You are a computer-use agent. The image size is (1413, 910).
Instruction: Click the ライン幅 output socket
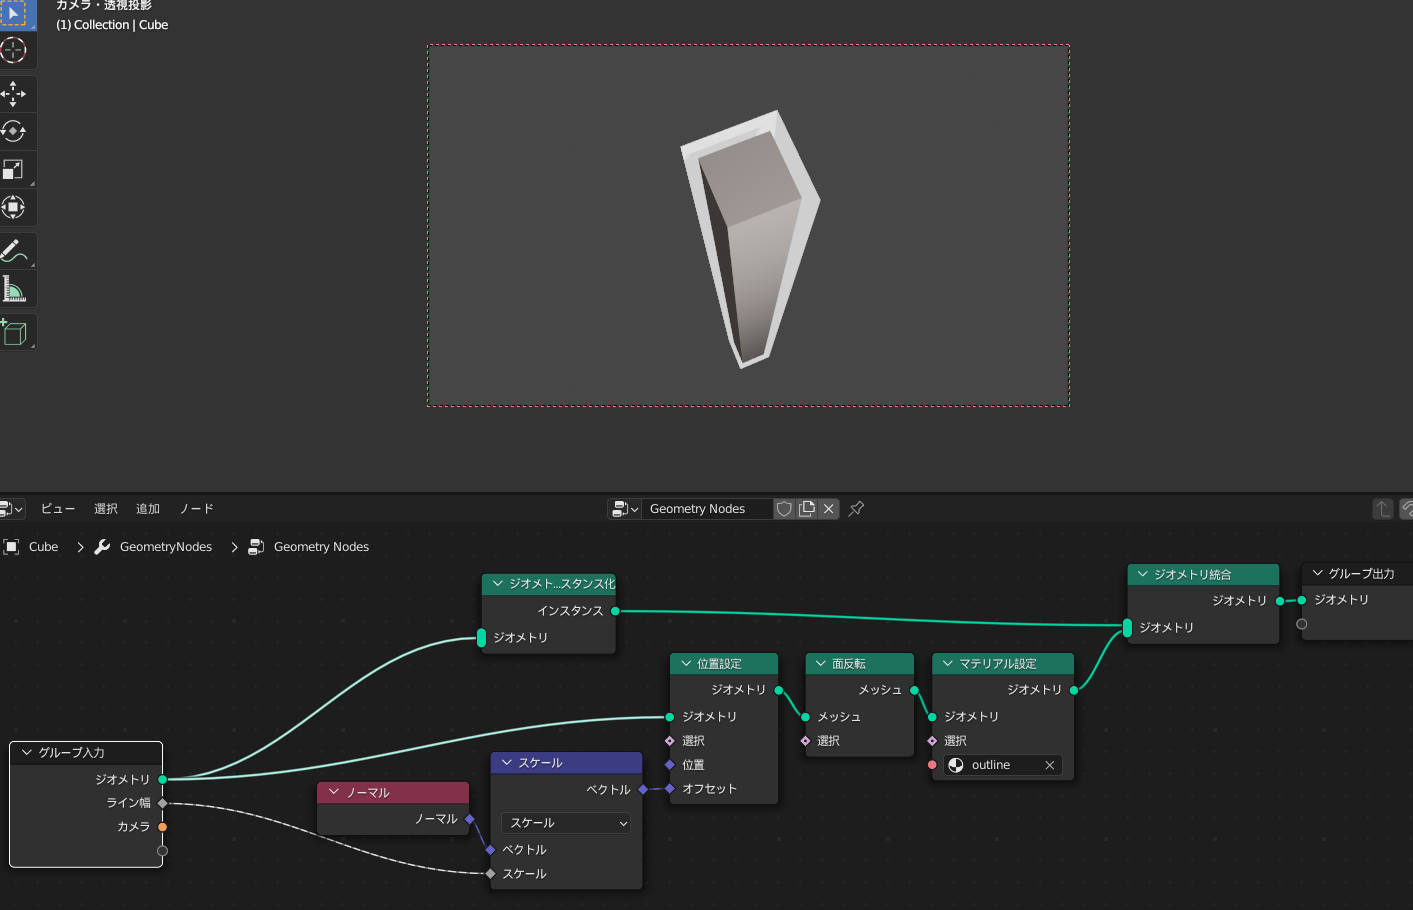point(162,803)
